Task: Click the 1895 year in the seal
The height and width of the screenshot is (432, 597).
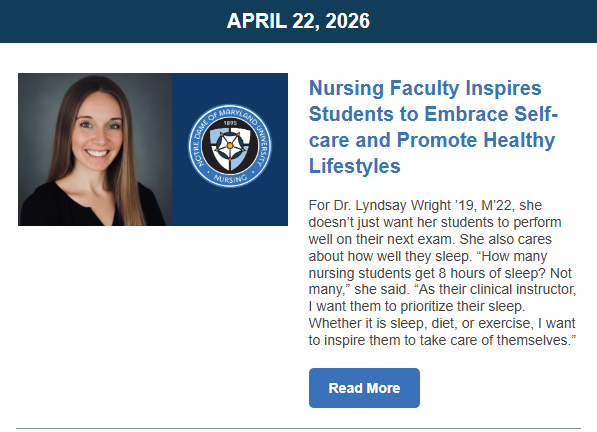Action: [230, 123]
